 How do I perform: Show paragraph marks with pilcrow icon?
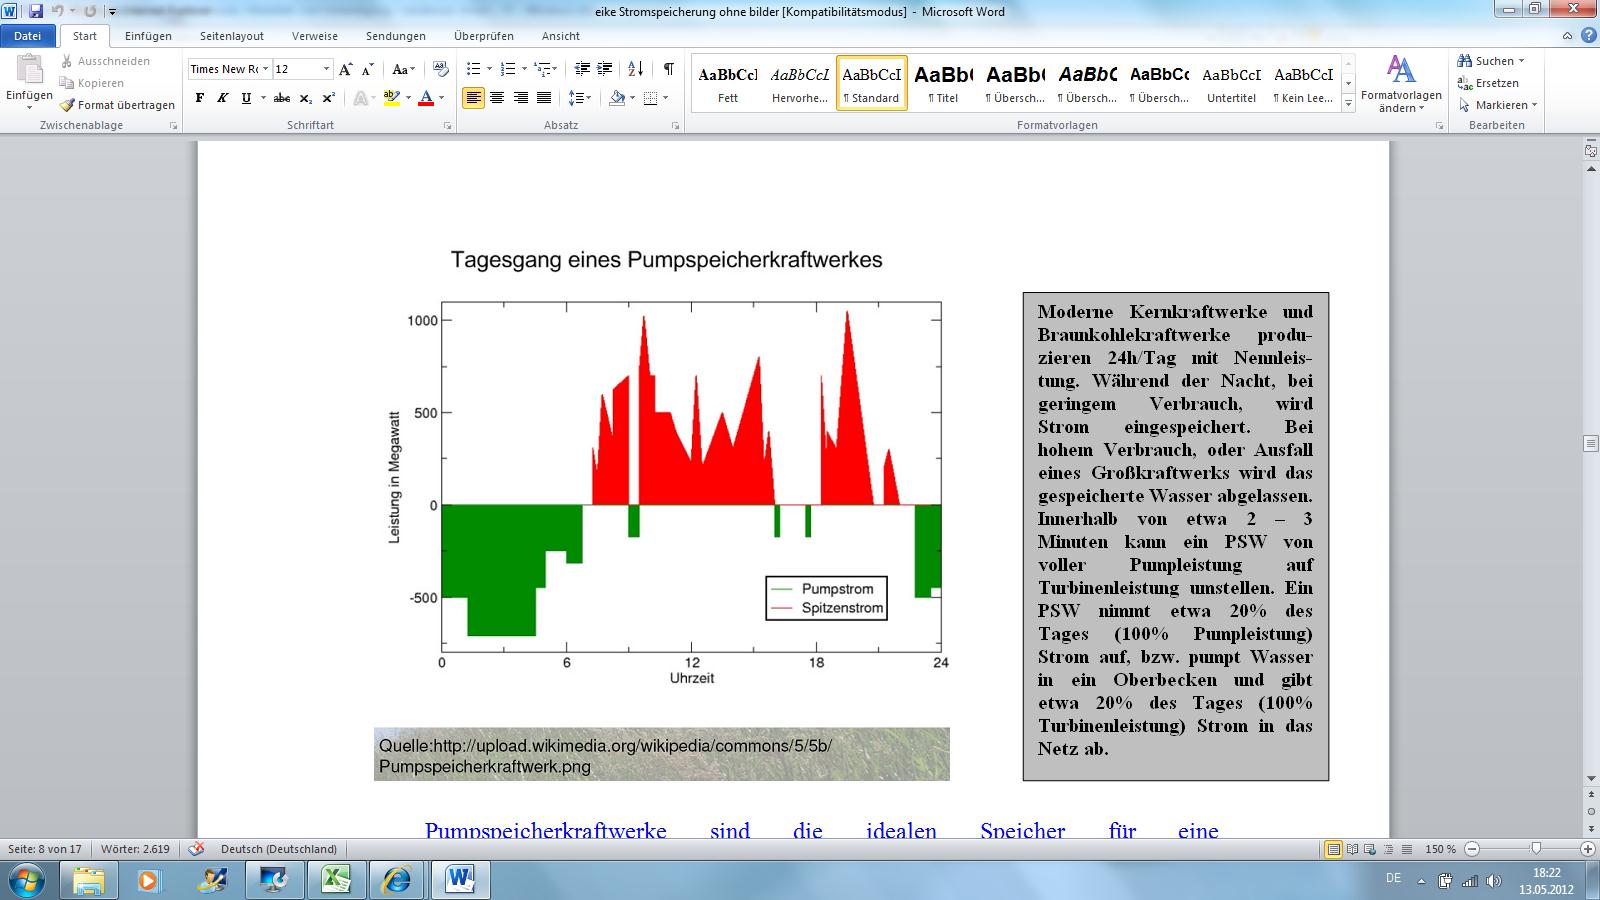pyautogui.click(x=668, y=69)
